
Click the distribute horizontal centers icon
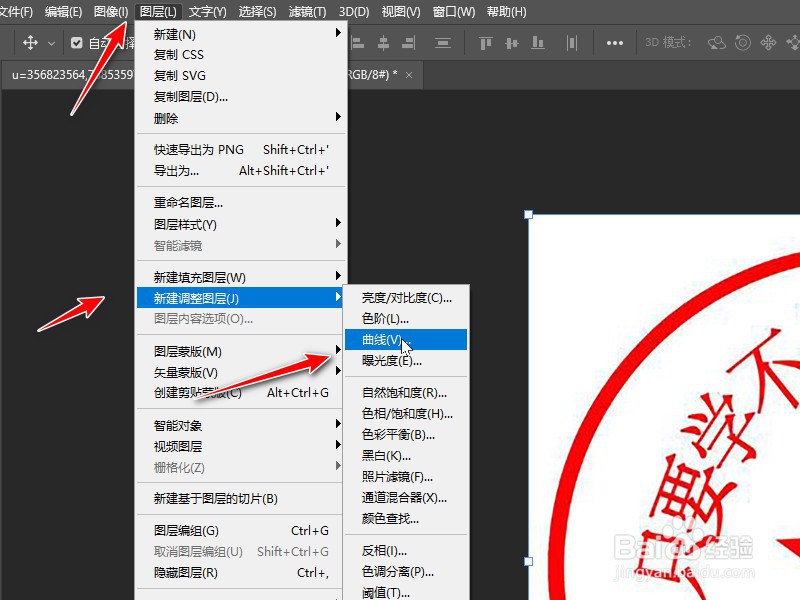(570, 43)
